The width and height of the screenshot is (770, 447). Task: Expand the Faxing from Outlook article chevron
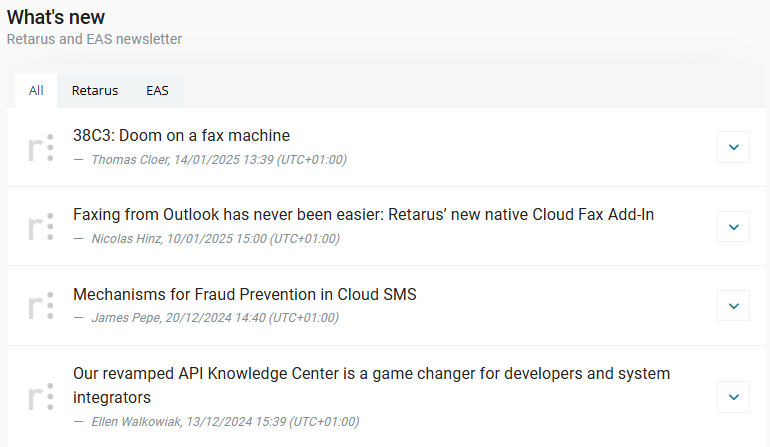pyautogui.click(x=733, y=226)
